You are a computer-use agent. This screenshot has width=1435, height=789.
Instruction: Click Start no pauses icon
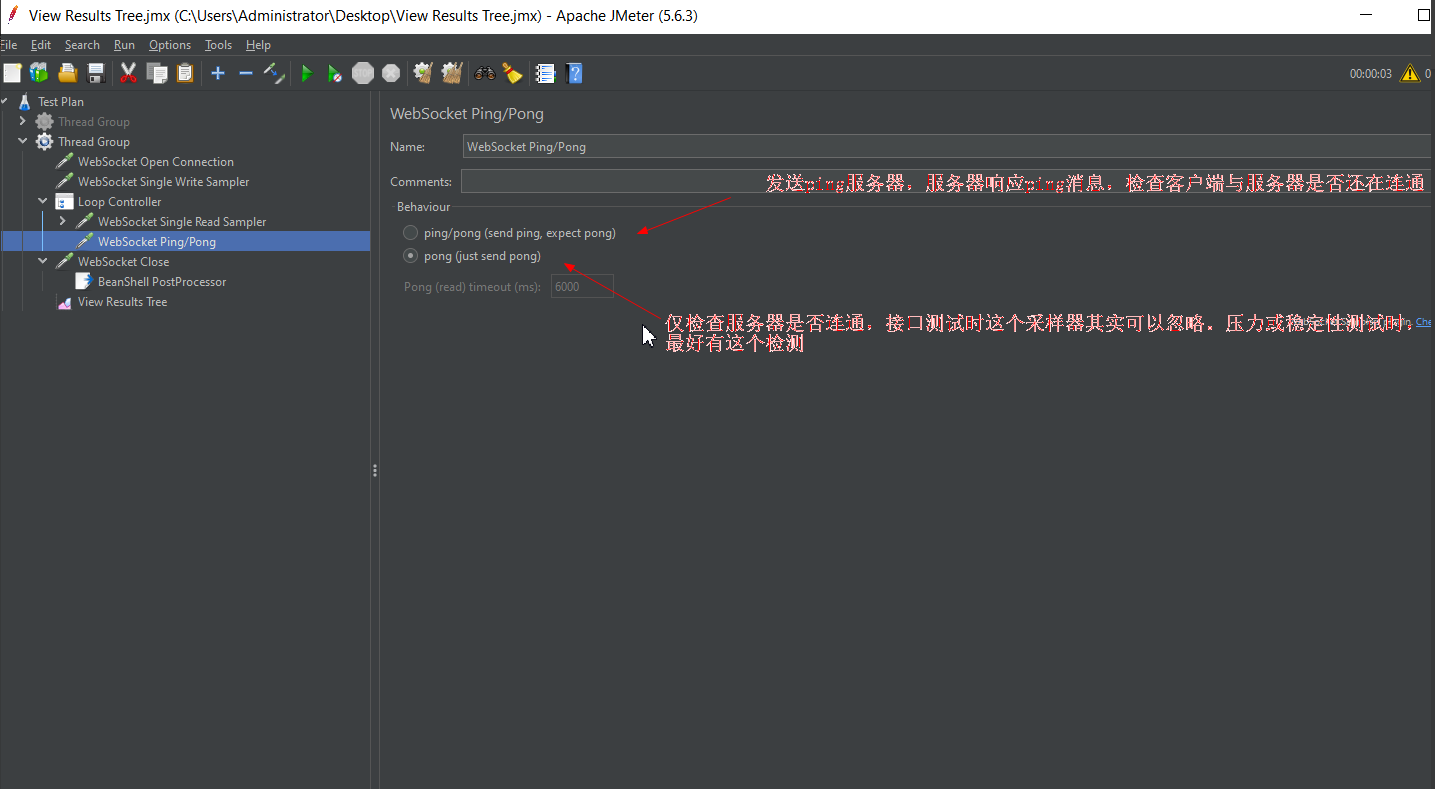(335, 73)
